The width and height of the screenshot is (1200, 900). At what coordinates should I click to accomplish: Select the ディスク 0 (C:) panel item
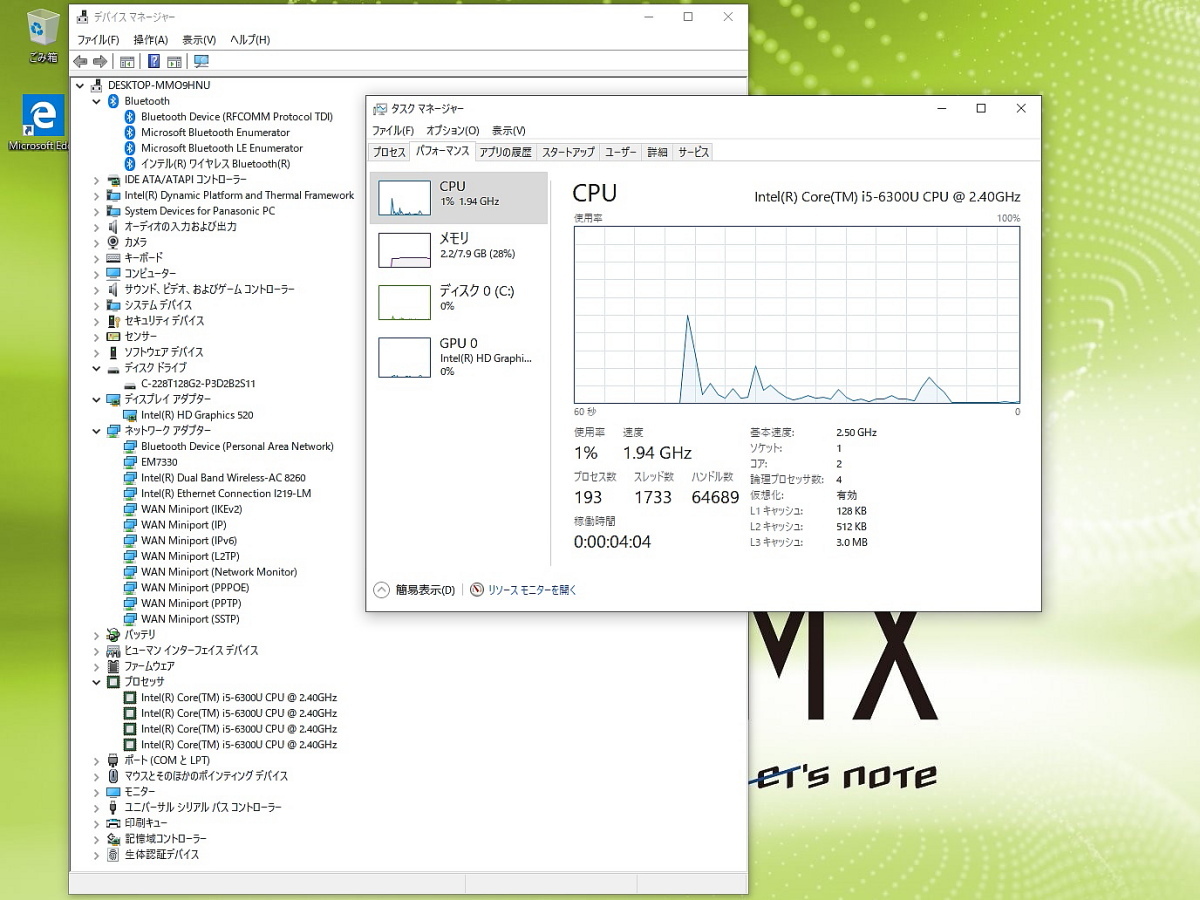[459, 301]
